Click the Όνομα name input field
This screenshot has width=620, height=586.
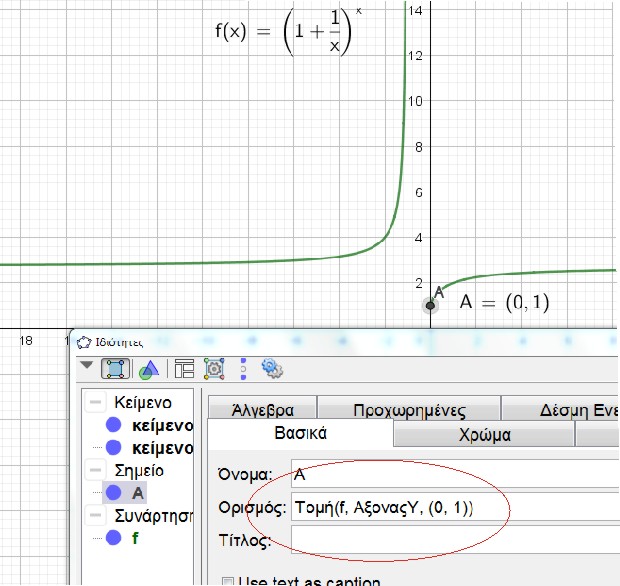[x=455, y=473]
